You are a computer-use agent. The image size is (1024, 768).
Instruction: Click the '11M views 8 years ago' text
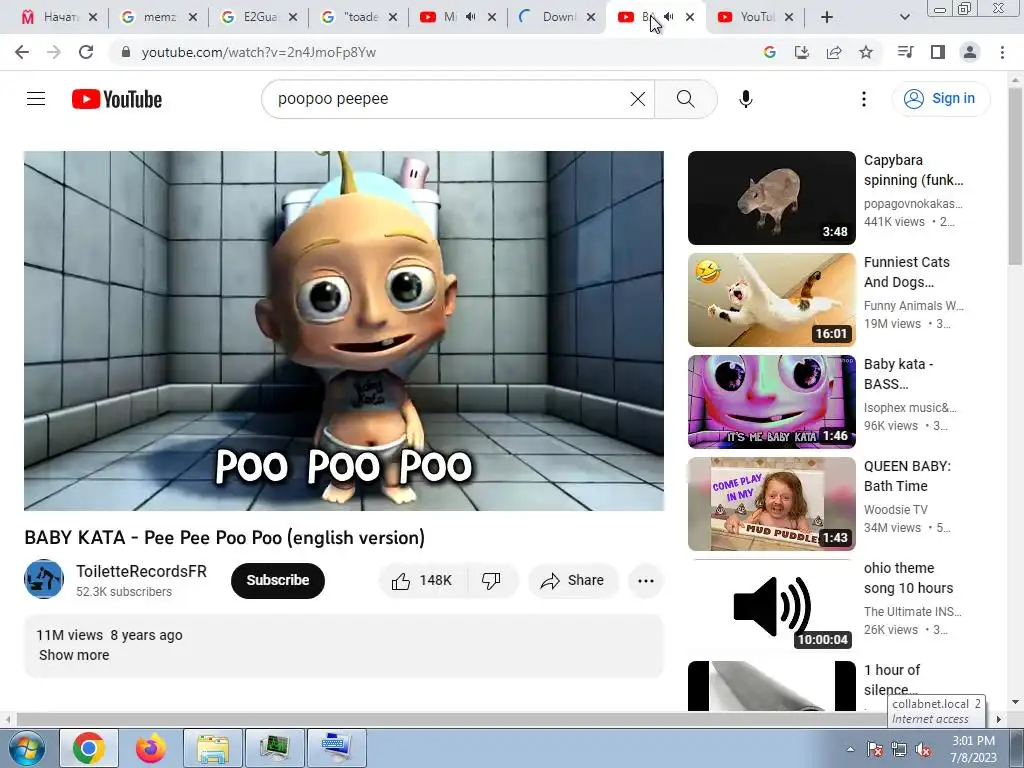pos(109,635)
